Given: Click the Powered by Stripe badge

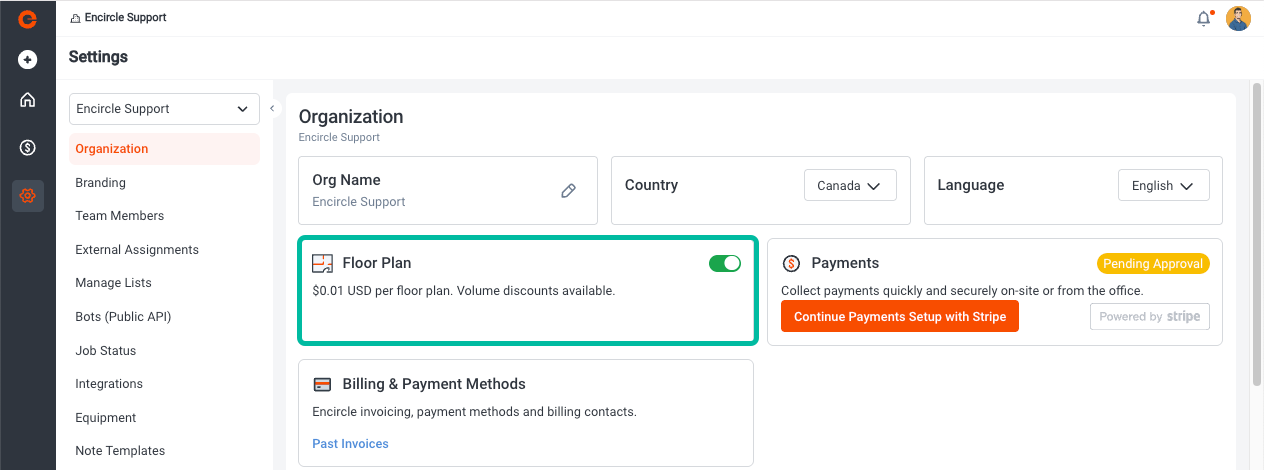Looking at the screenshot, I should point(1150,317).
